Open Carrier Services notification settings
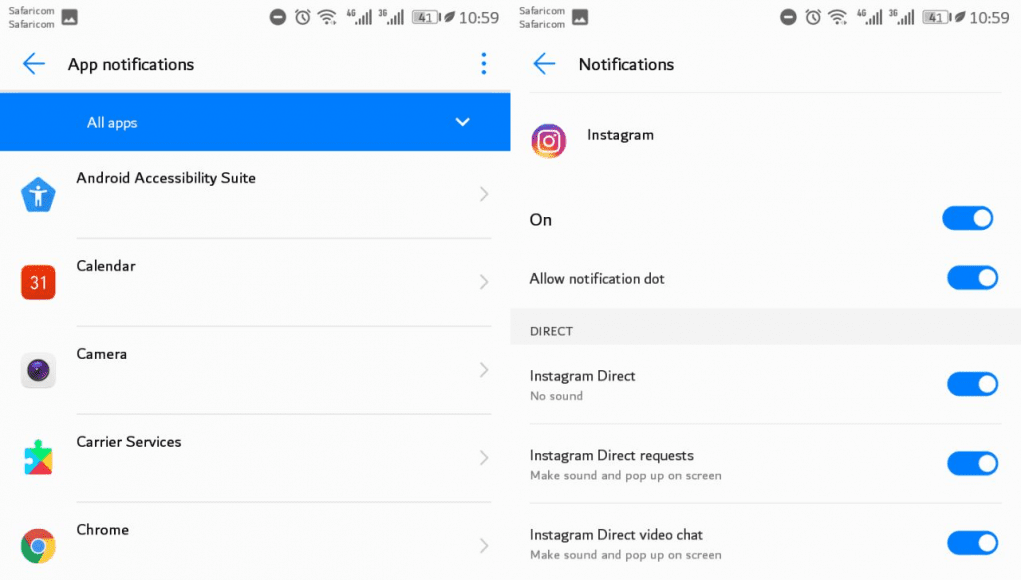 point(255,458)
